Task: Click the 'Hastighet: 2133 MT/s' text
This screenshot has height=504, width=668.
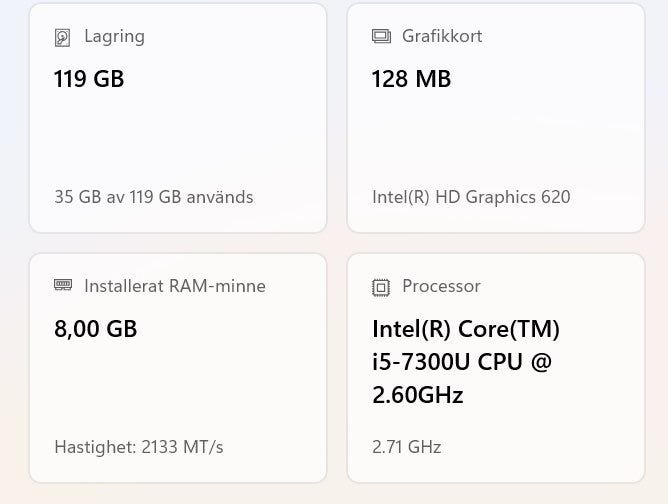Action: pos(139,447)
